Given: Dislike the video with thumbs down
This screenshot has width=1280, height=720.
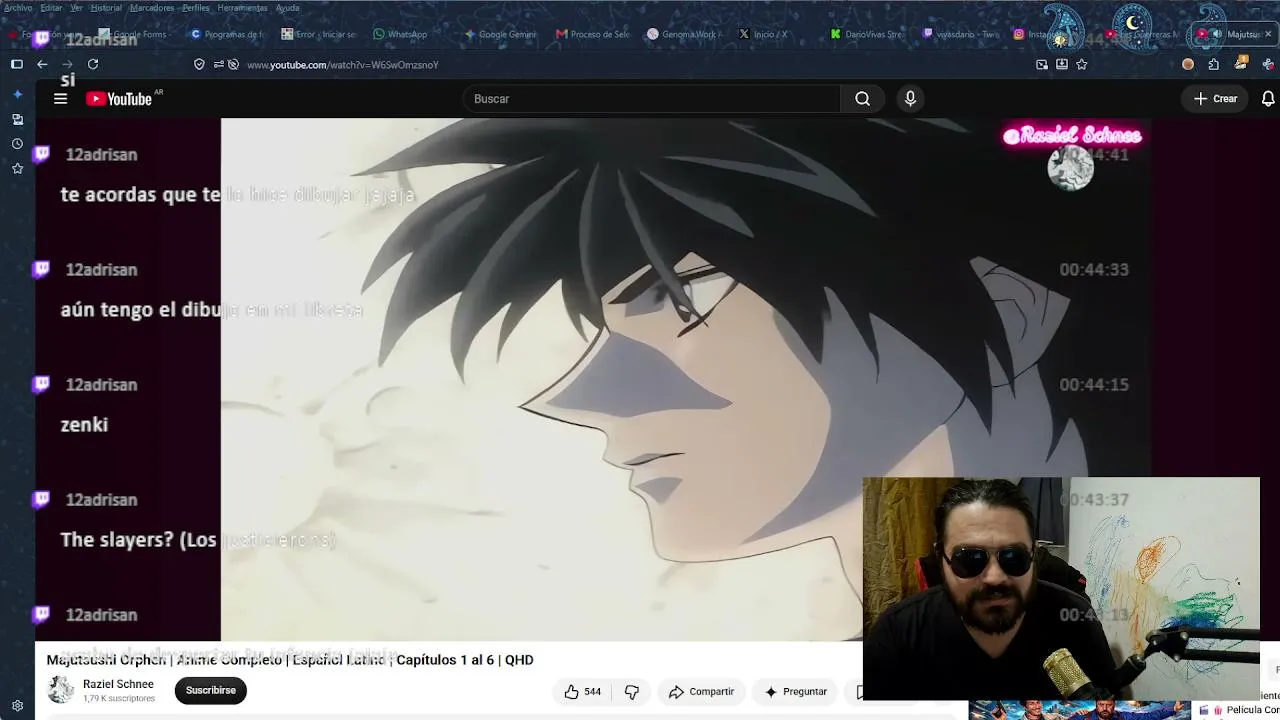Looking at the screenshot, I should click(632, 692).
